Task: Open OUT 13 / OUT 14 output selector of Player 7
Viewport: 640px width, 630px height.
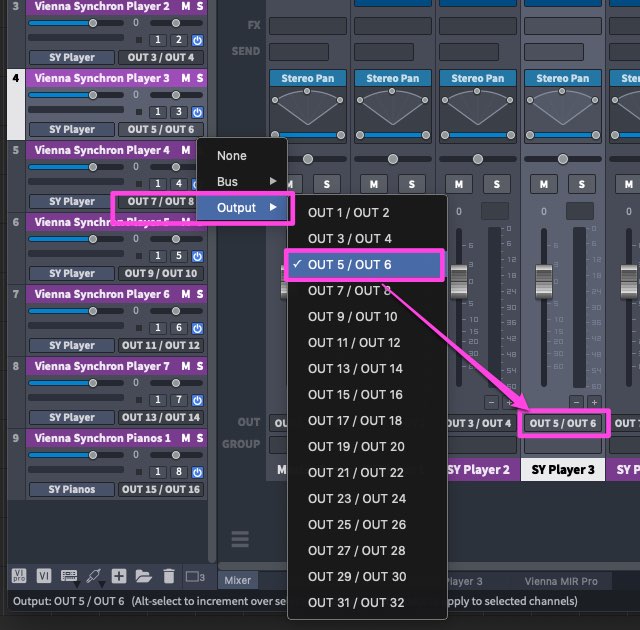Action: 161,417
